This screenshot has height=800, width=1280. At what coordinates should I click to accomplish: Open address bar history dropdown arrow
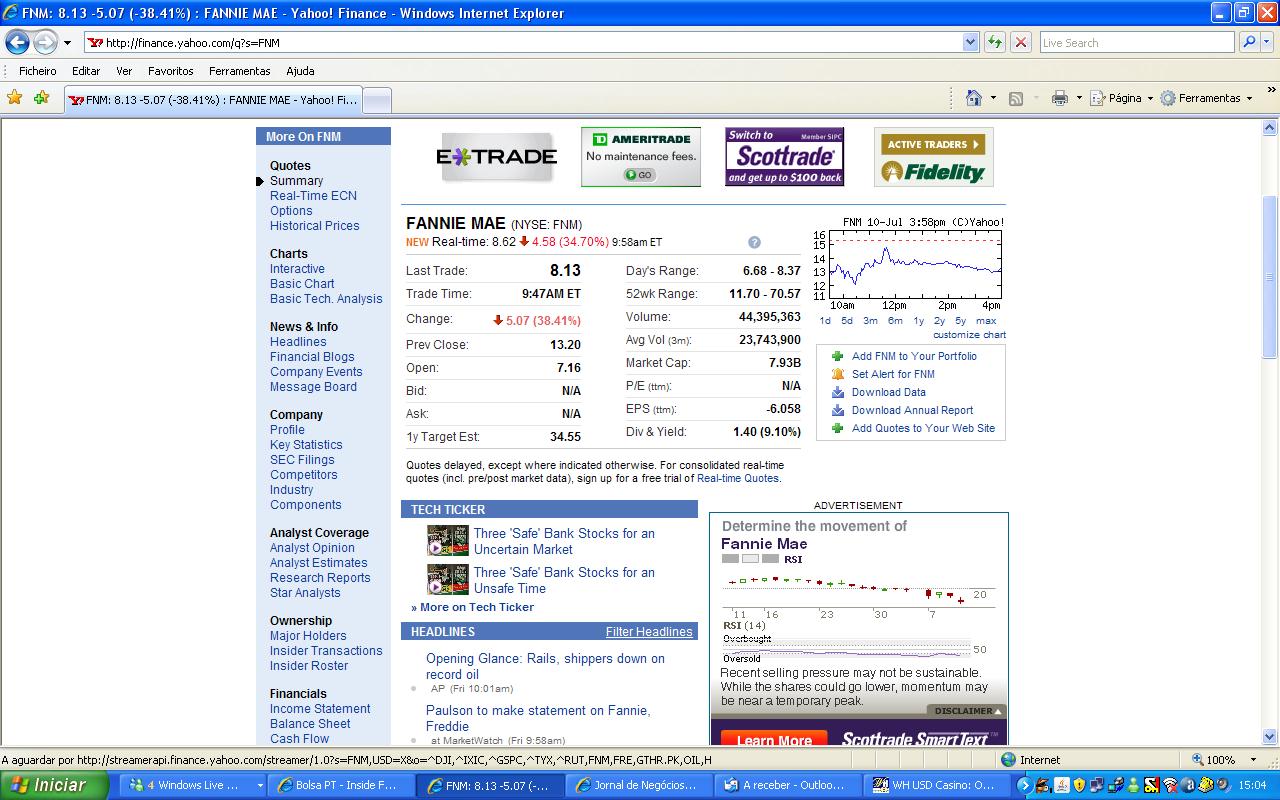click(x=970, y=42)
